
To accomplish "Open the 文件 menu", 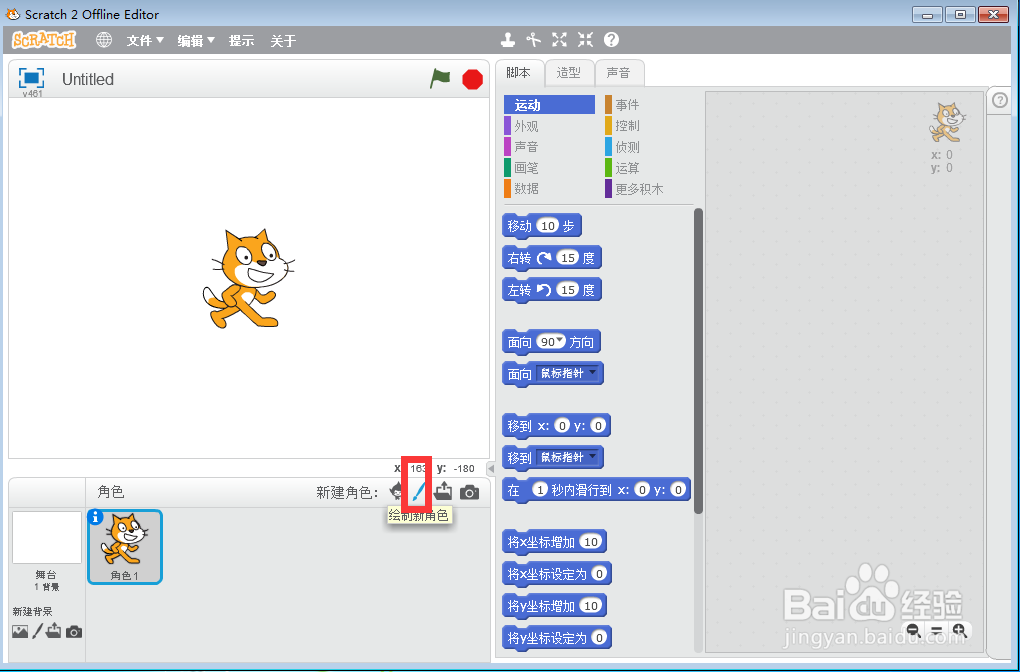I will (x=145, y=41).
